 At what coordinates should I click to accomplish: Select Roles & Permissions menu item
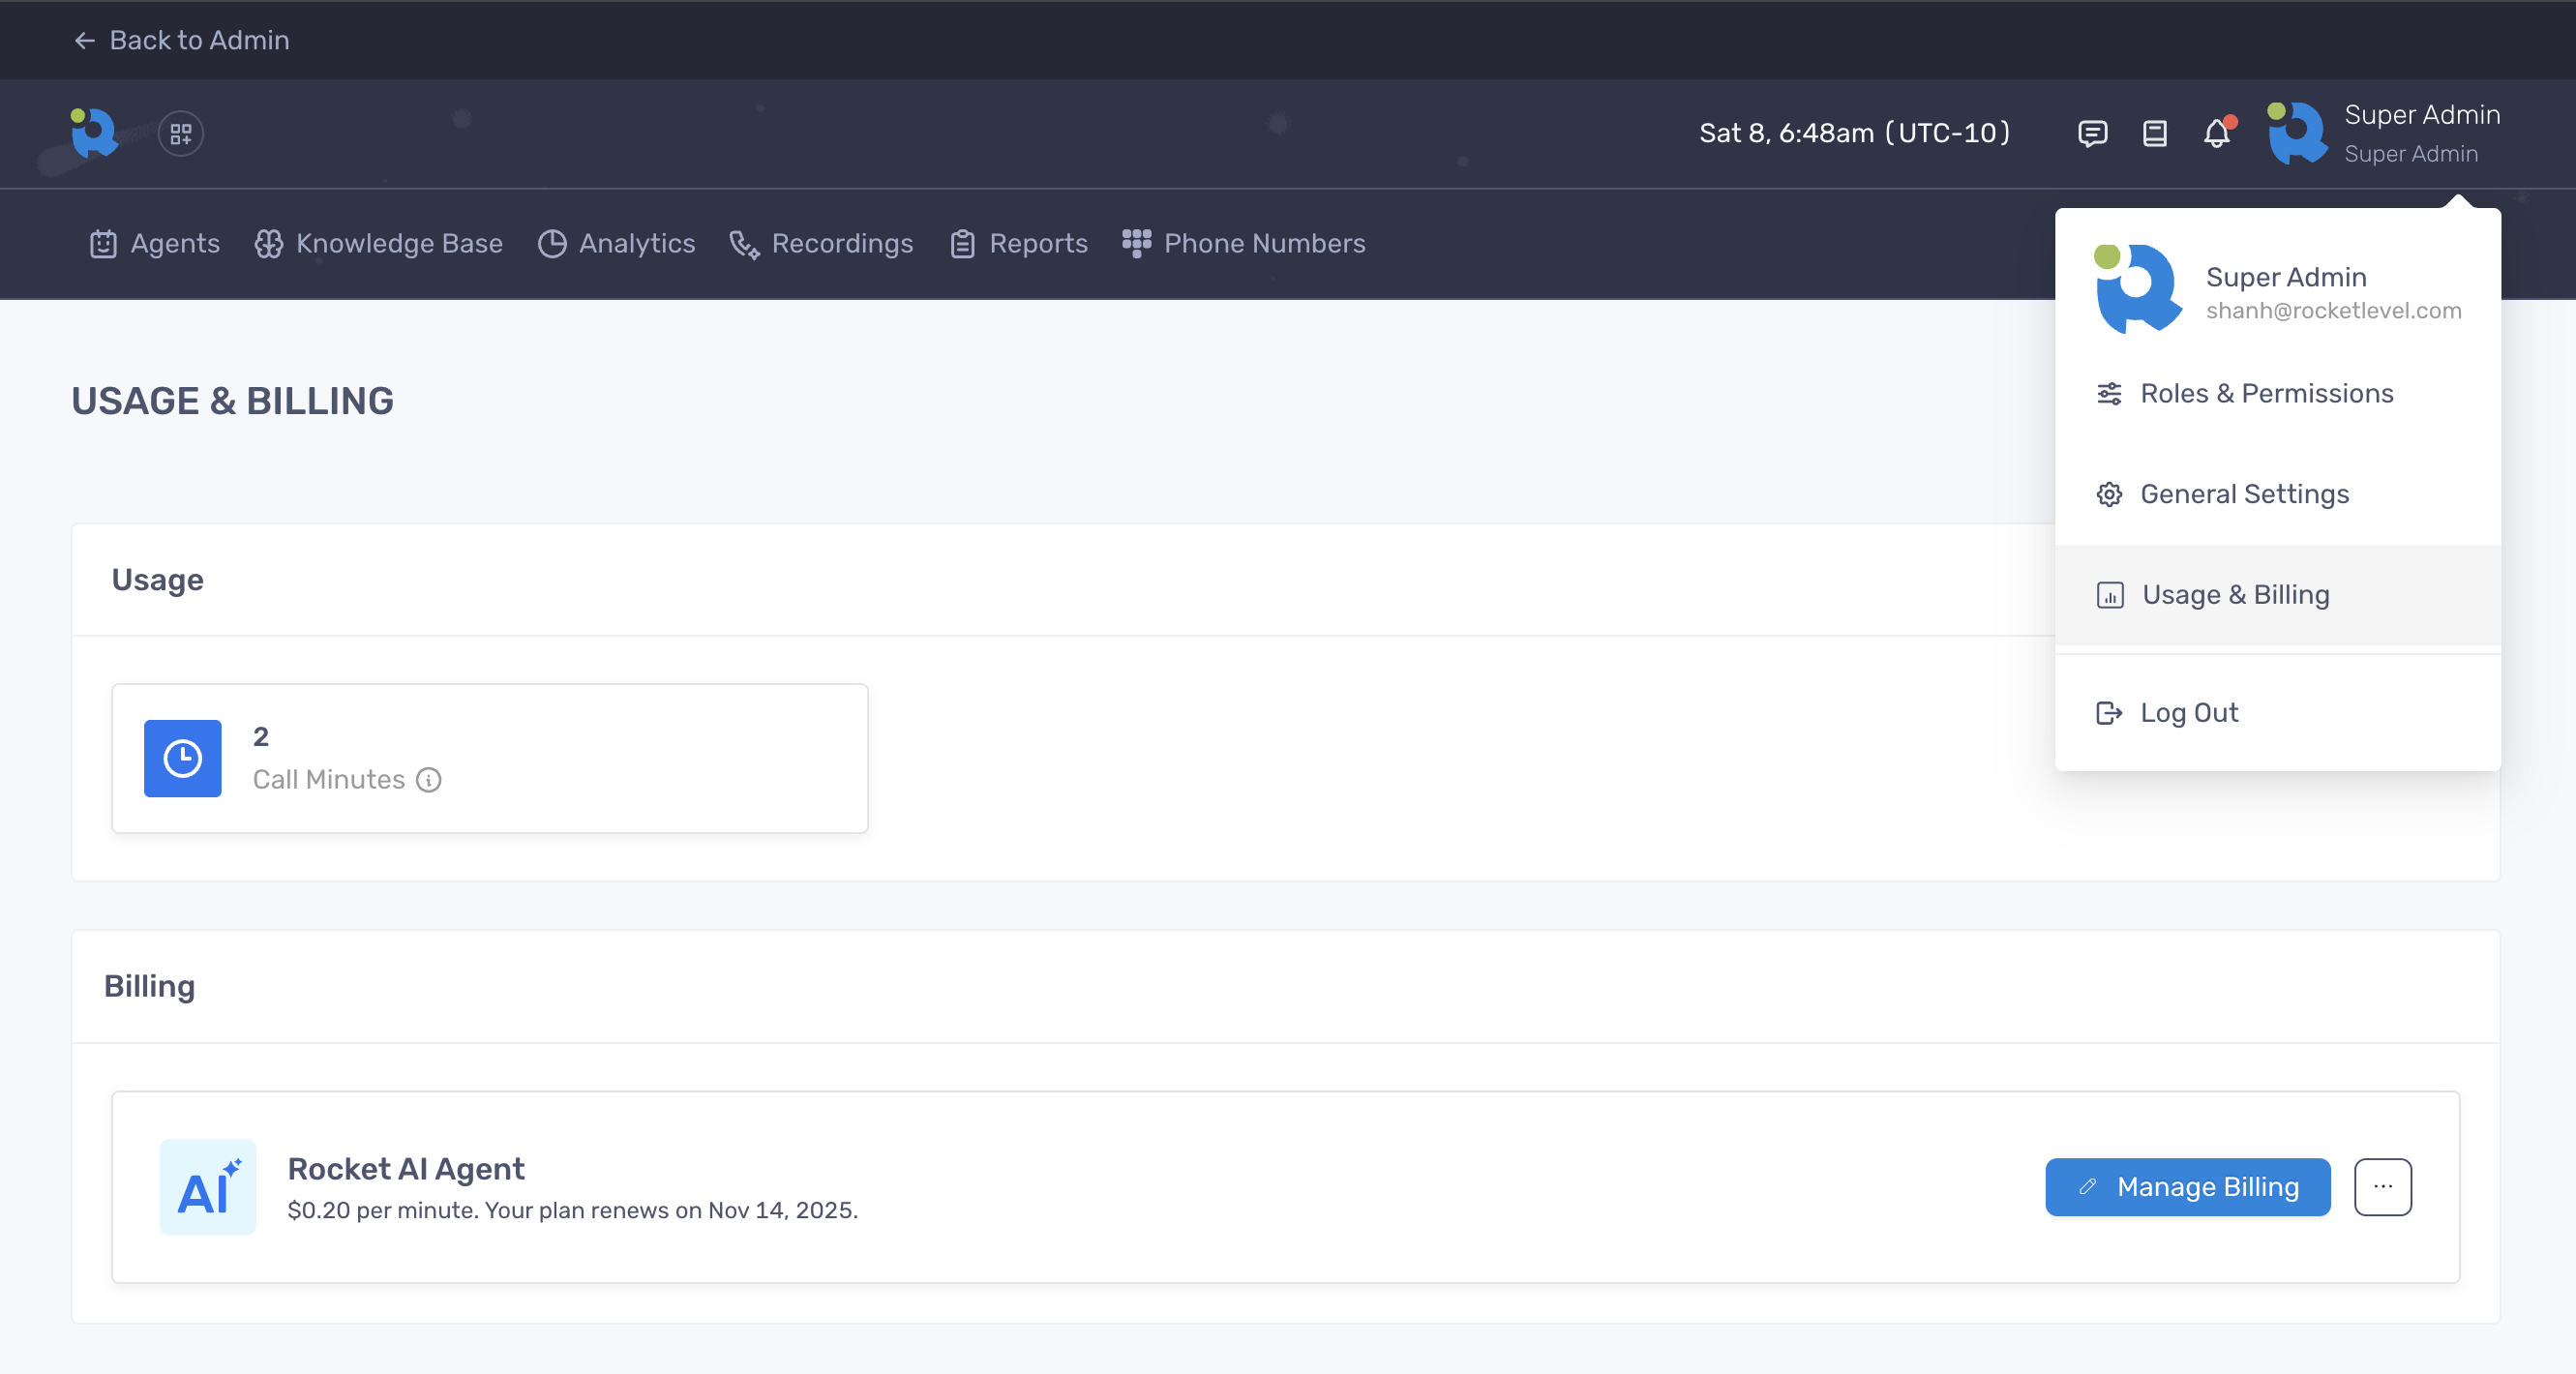click(x=2266, y=393)
